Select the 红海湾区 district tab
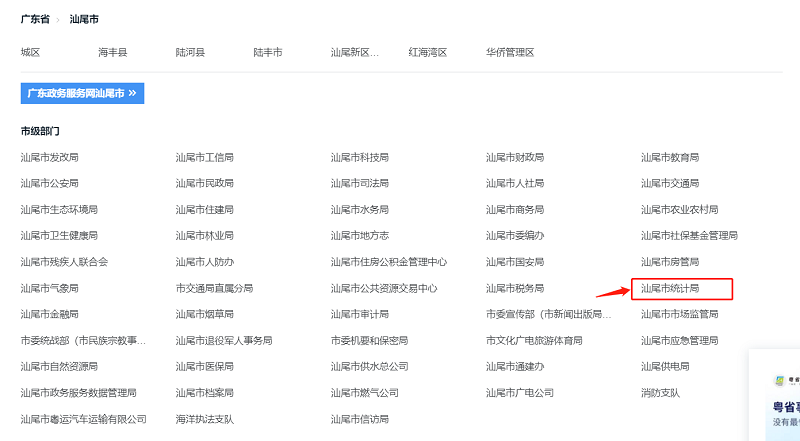Screen dimensions: 800x441 tap(428, 52)
